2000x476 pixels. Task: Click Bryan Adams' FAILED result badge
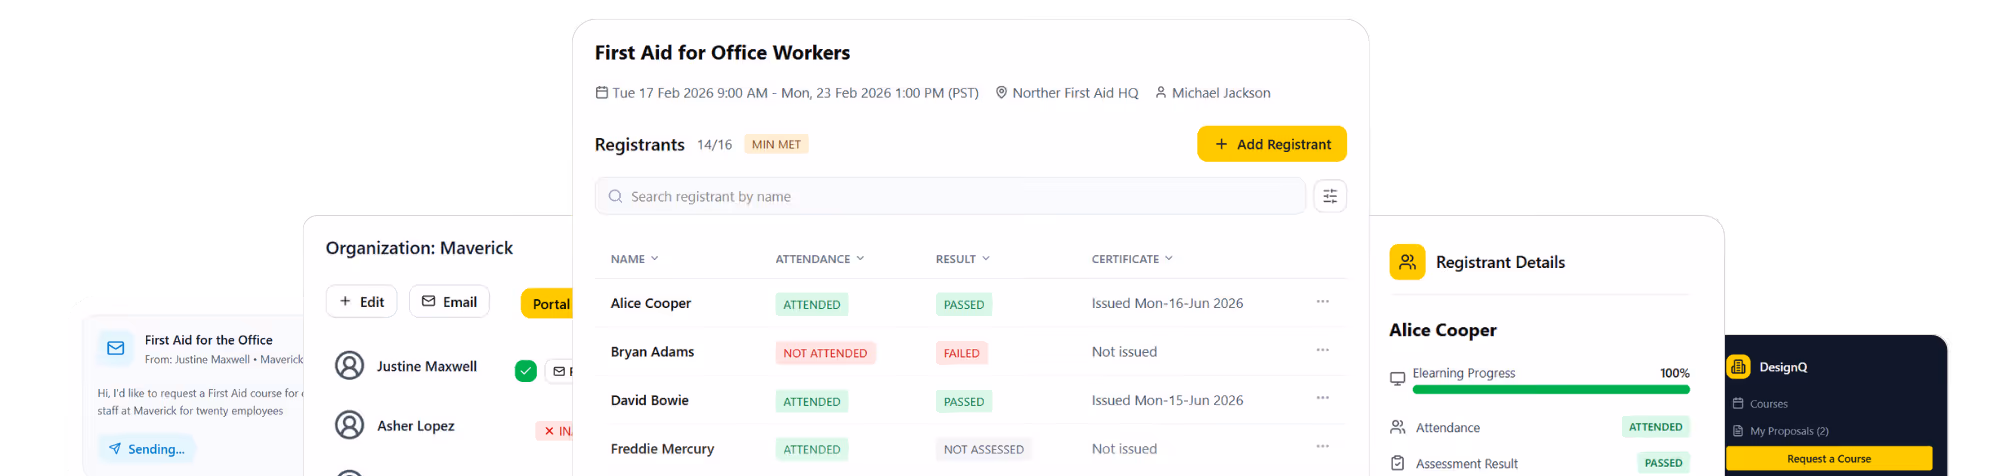point(961,353)
